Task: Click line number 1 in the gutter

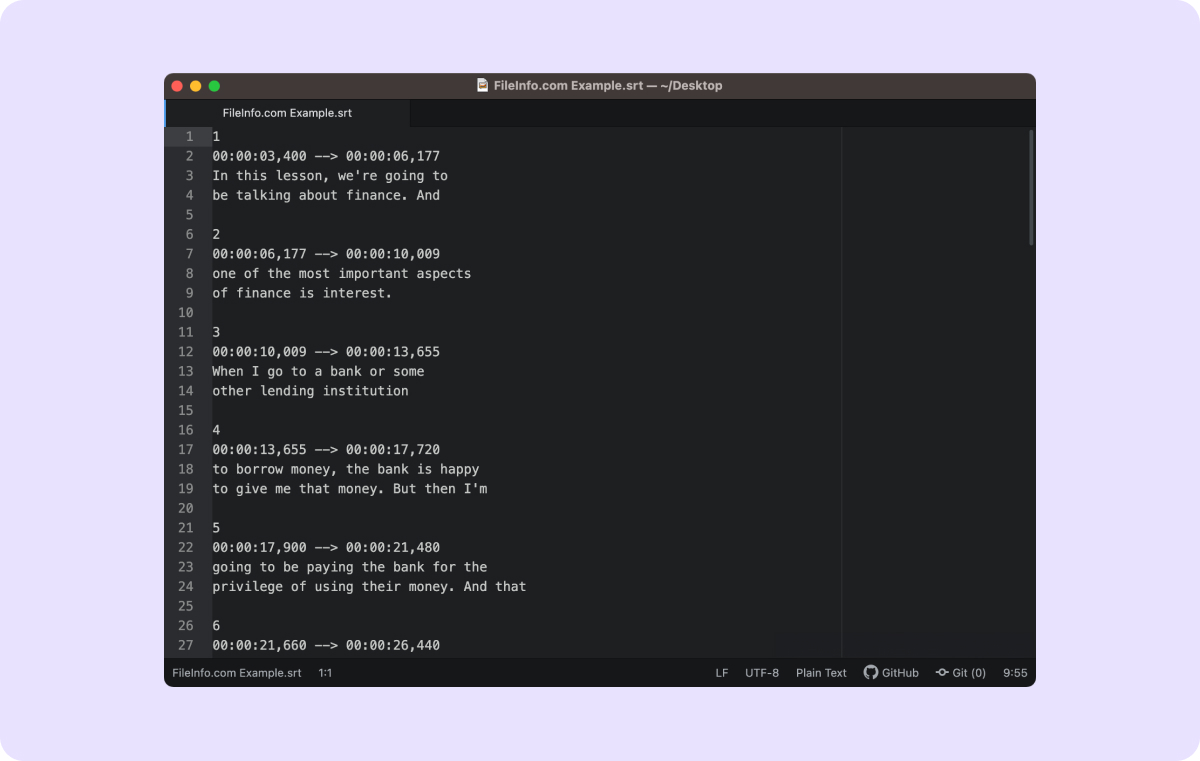Action: click(x=189, y=137)
